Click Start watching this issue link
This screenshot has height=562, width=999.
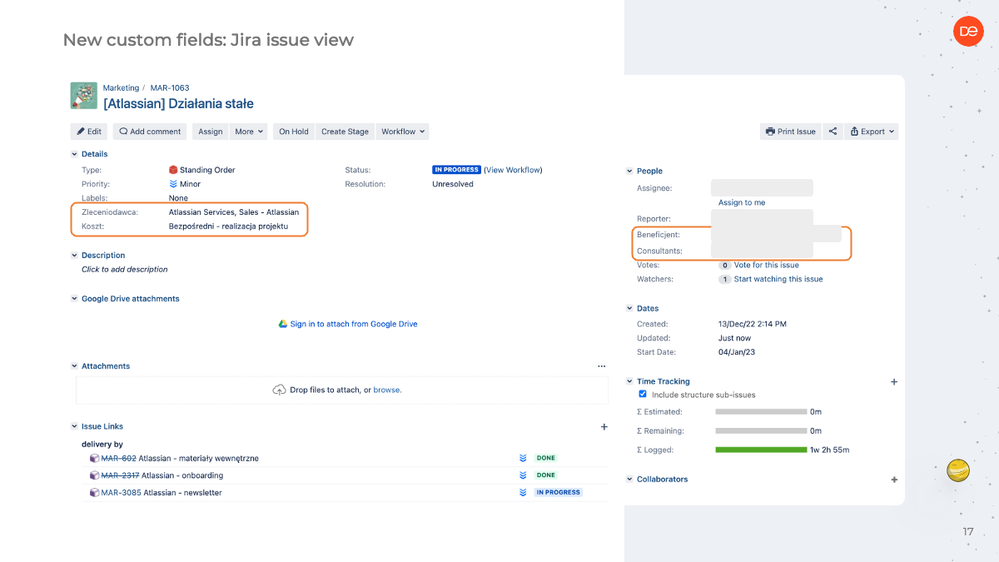778,279
